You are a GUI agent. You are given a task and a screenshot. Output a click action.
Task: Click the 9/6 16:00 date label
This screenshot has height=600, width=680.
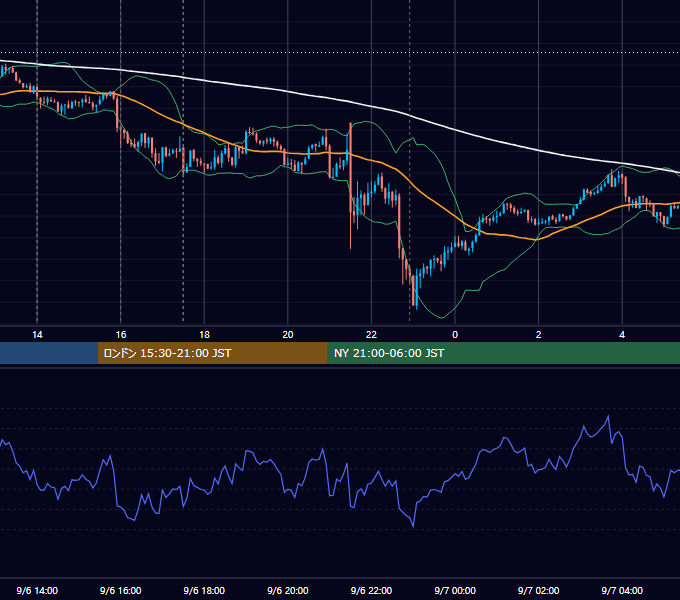pyautogui.click(x=121, y=590)
